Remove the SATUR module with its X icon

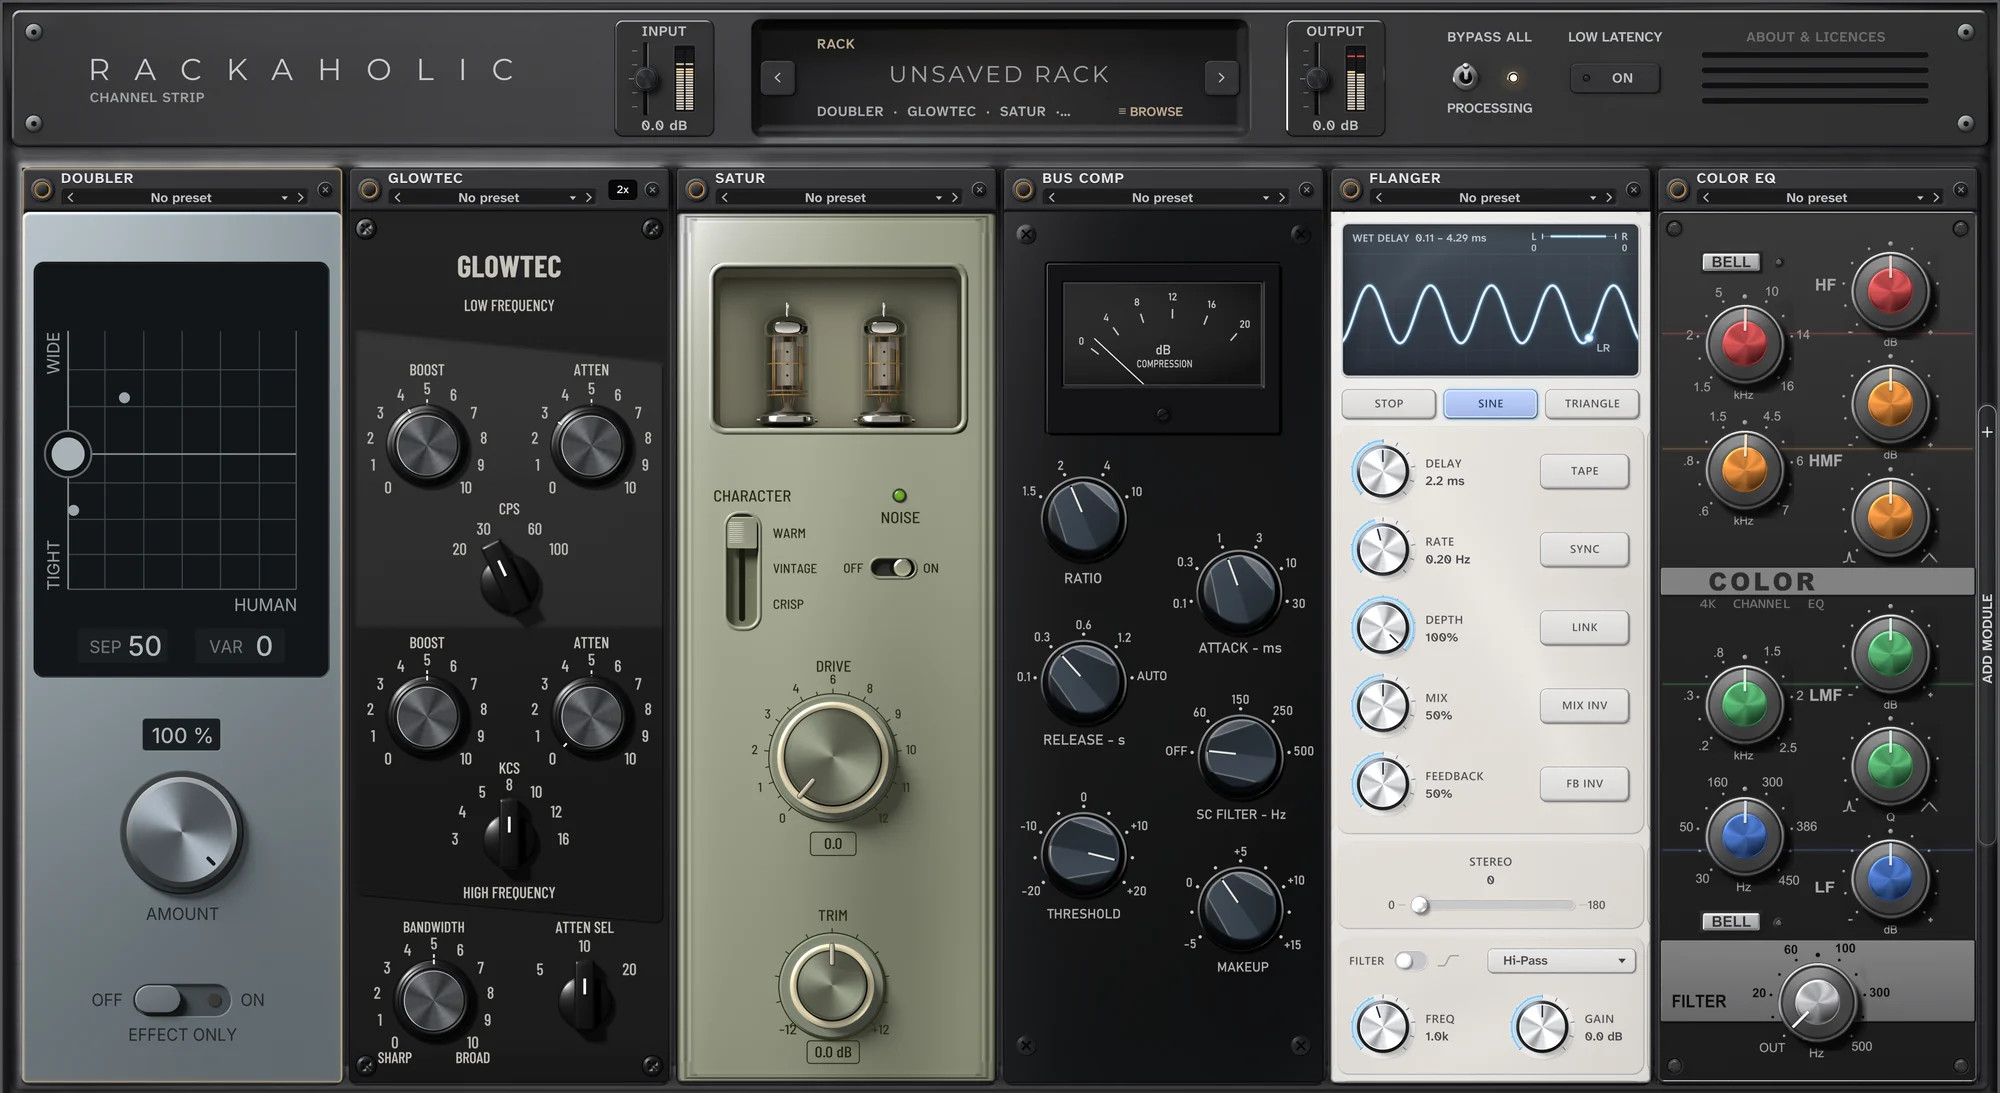(979, 189)
